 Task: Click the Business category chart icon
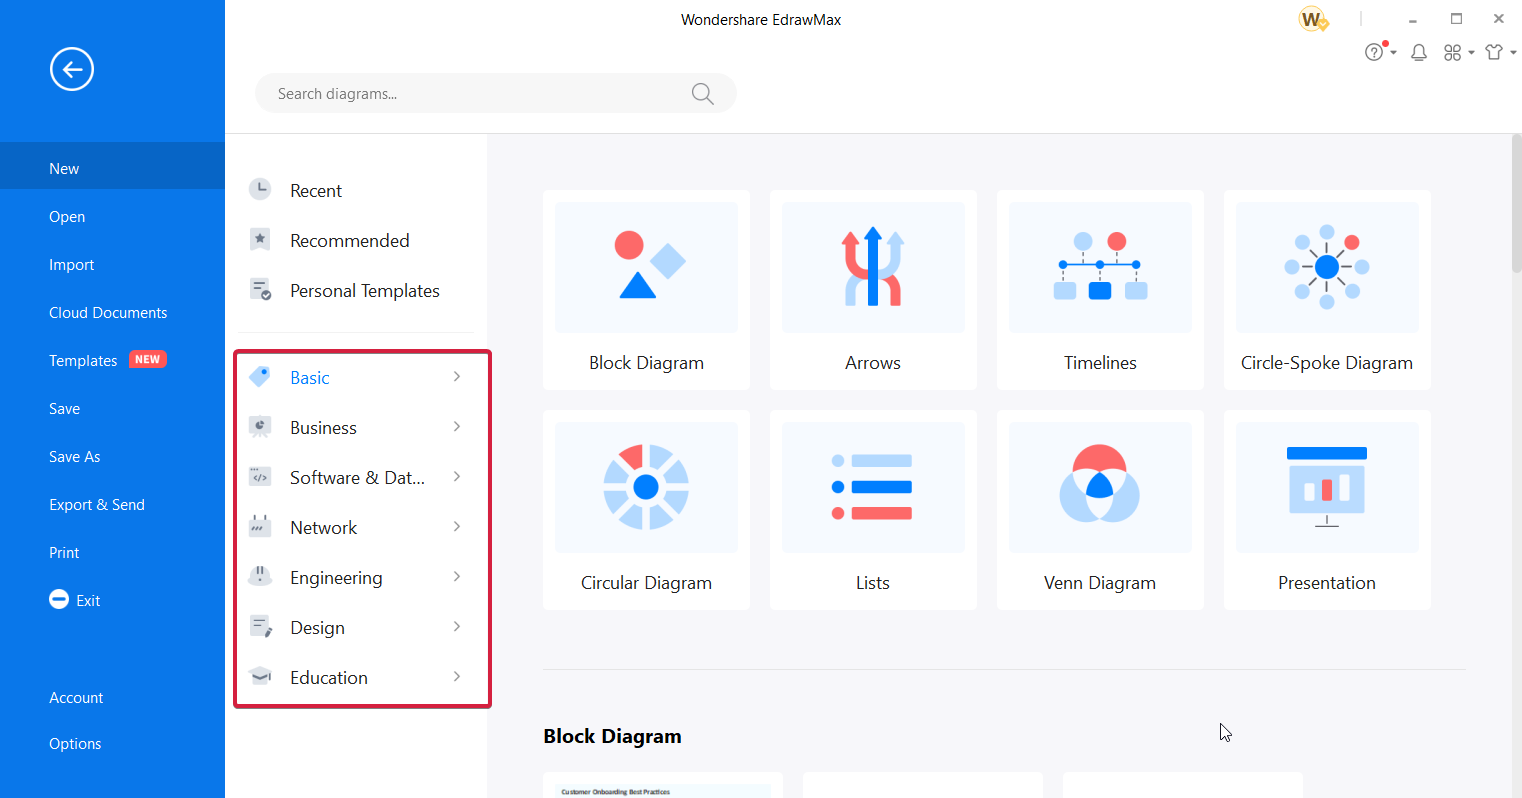pos(260,426)
